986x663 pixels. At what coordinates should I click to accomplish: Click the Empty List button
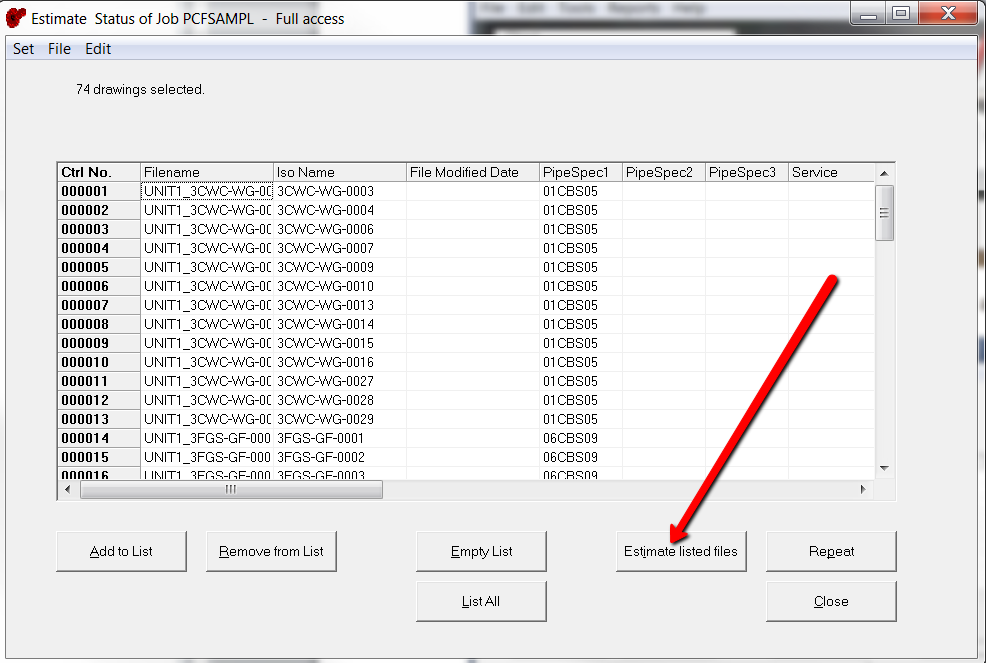481,551
